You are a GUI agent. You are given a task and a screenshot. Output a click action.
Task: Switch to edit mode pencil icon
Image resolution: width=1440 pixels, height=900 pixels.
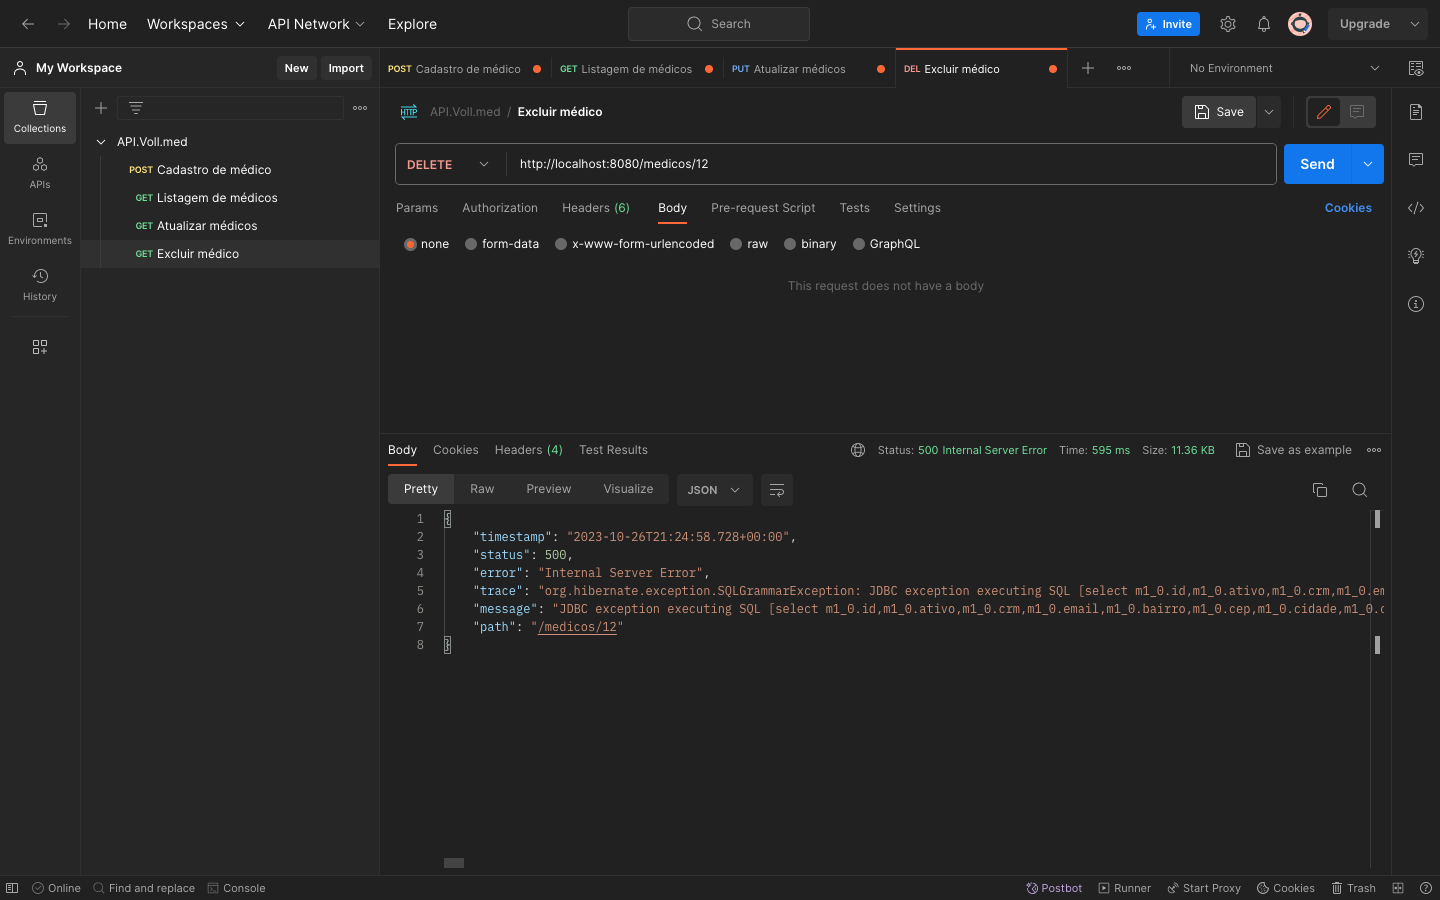[1324, 112]
